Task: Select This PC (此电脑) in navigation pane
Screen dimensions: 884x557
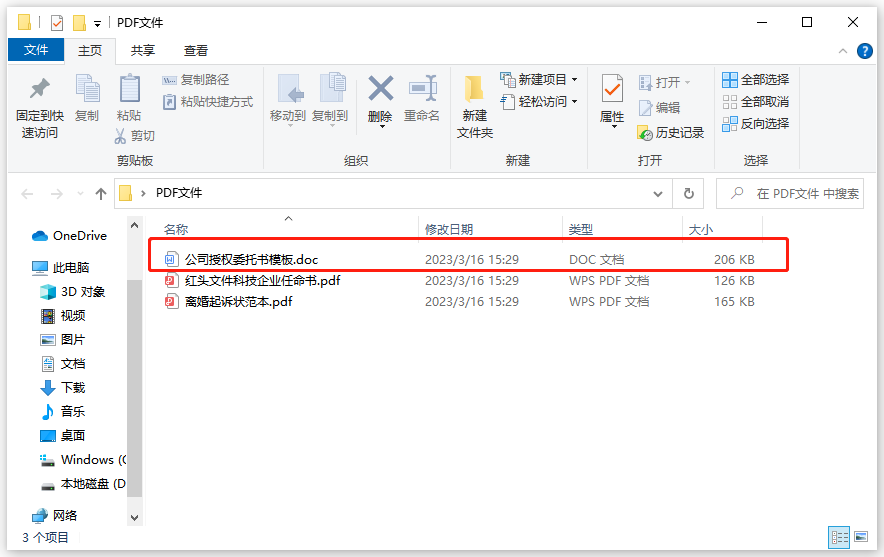Action: point(61,268)
